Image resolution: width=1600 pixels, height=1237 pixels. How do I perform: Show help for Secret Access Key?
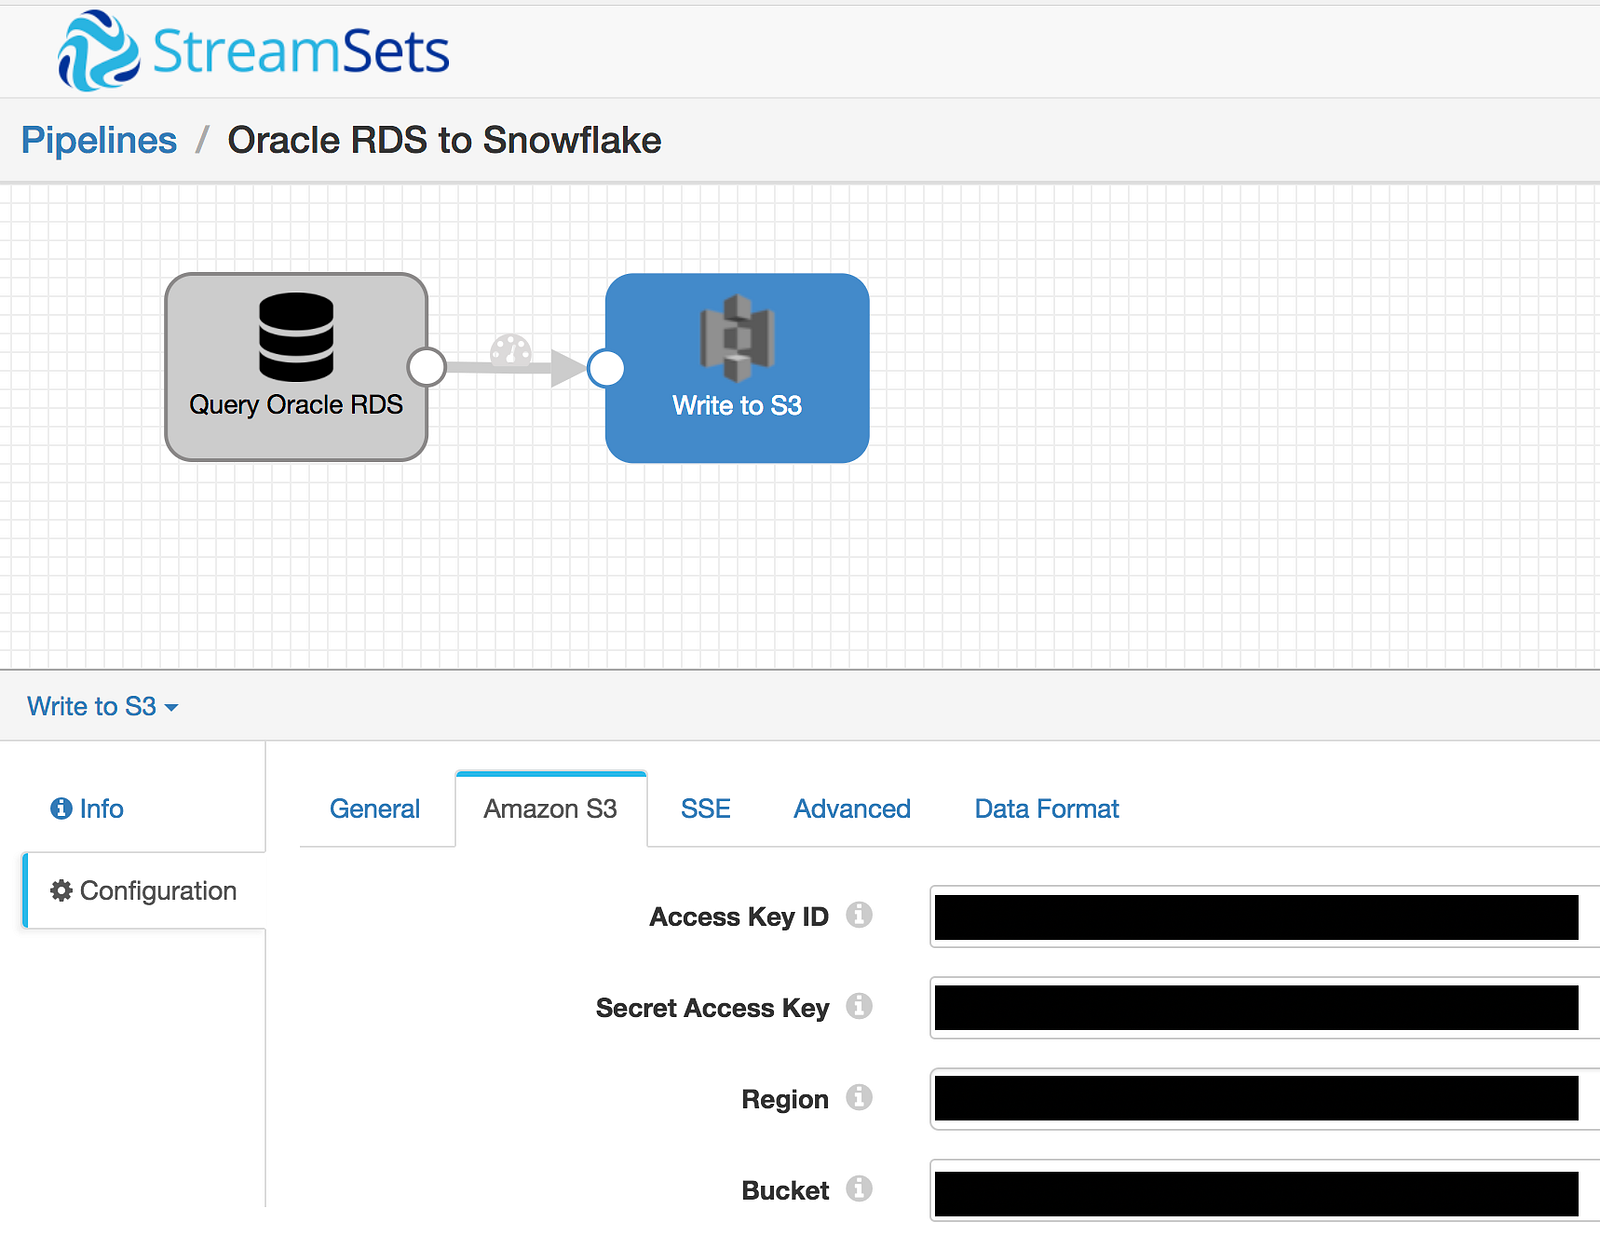[x=859, y=1006]
